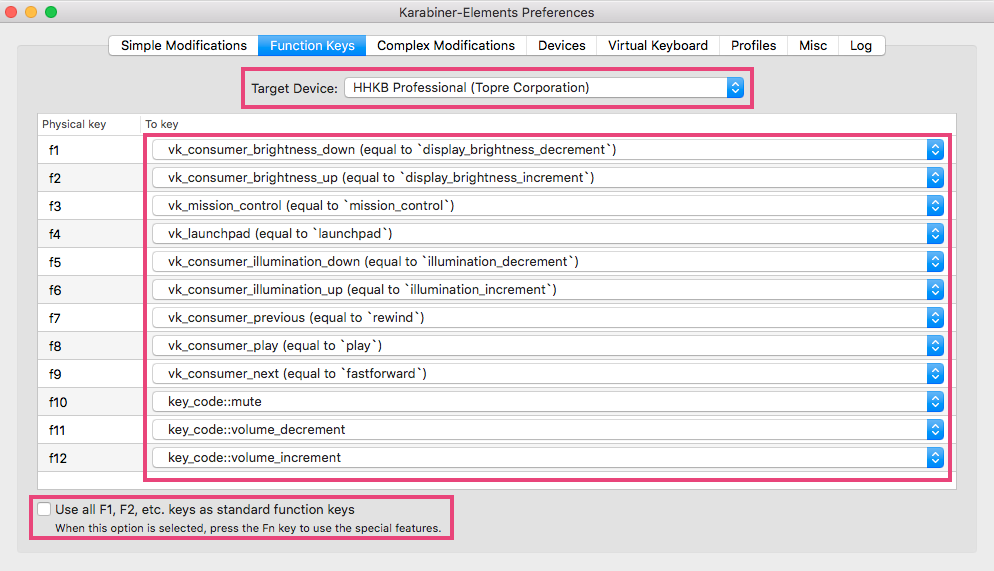Screen dimensions: 994x571
Task: Select the f4 physical key row label
Action: [55, 234]
